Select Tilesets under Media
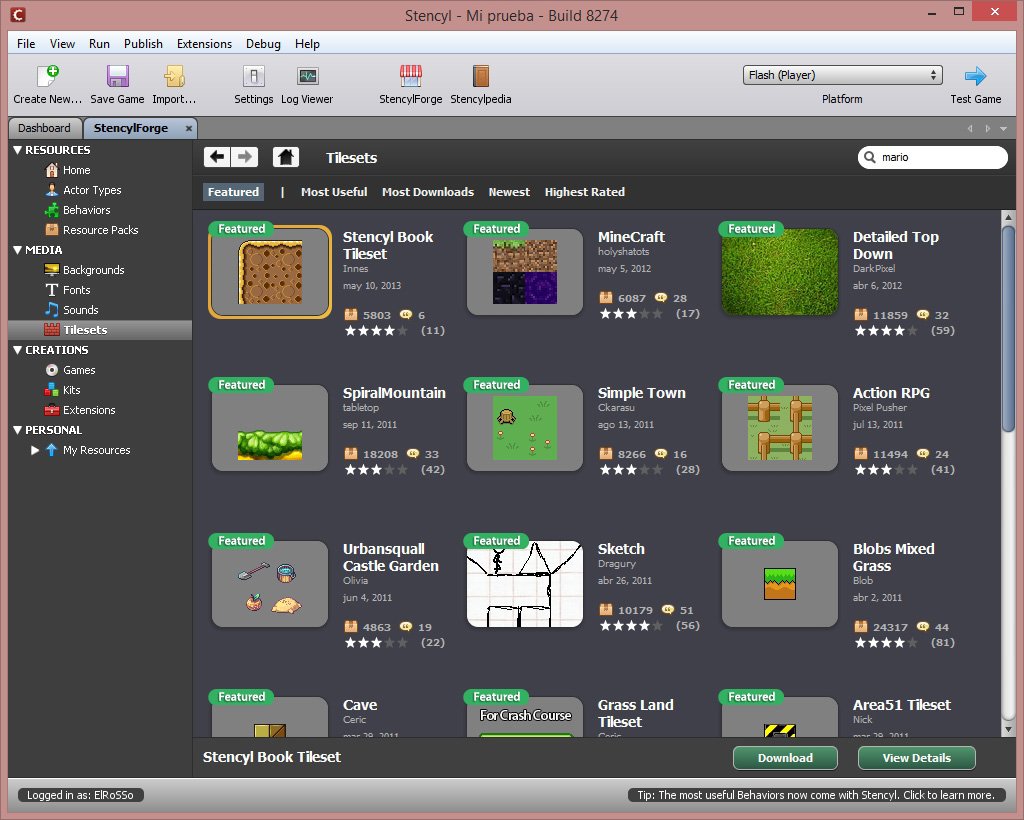The image size is (1024, 820). [100, 330]
